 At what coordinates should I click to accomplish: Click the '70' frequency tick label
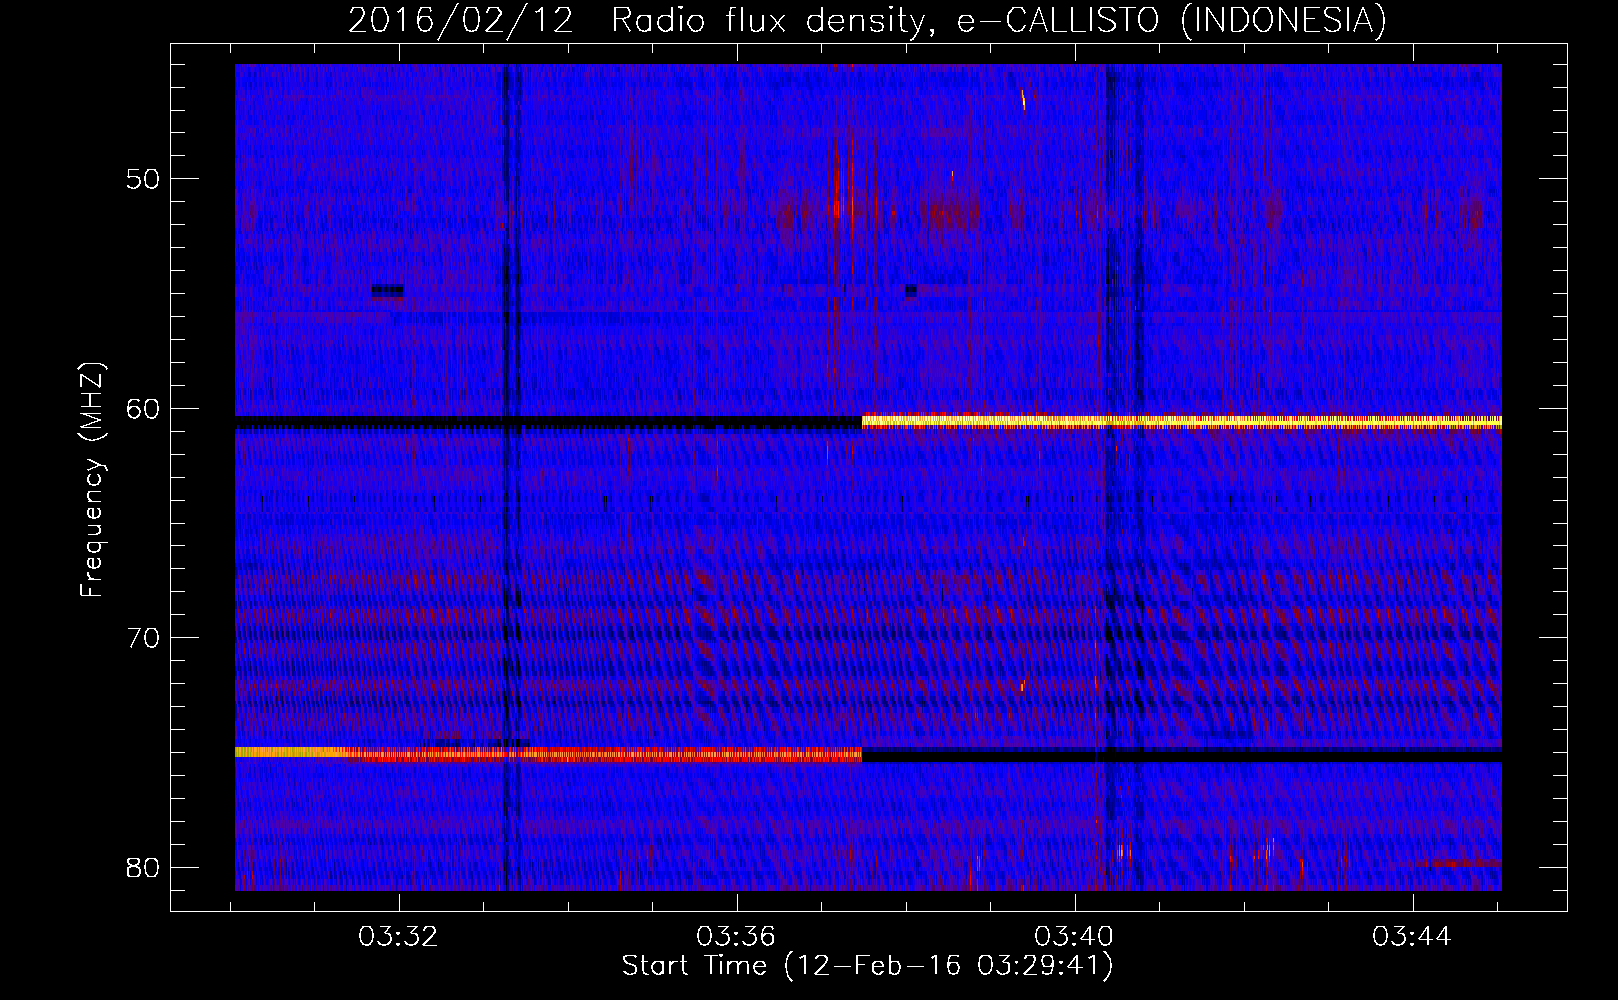tap(143, 638)
